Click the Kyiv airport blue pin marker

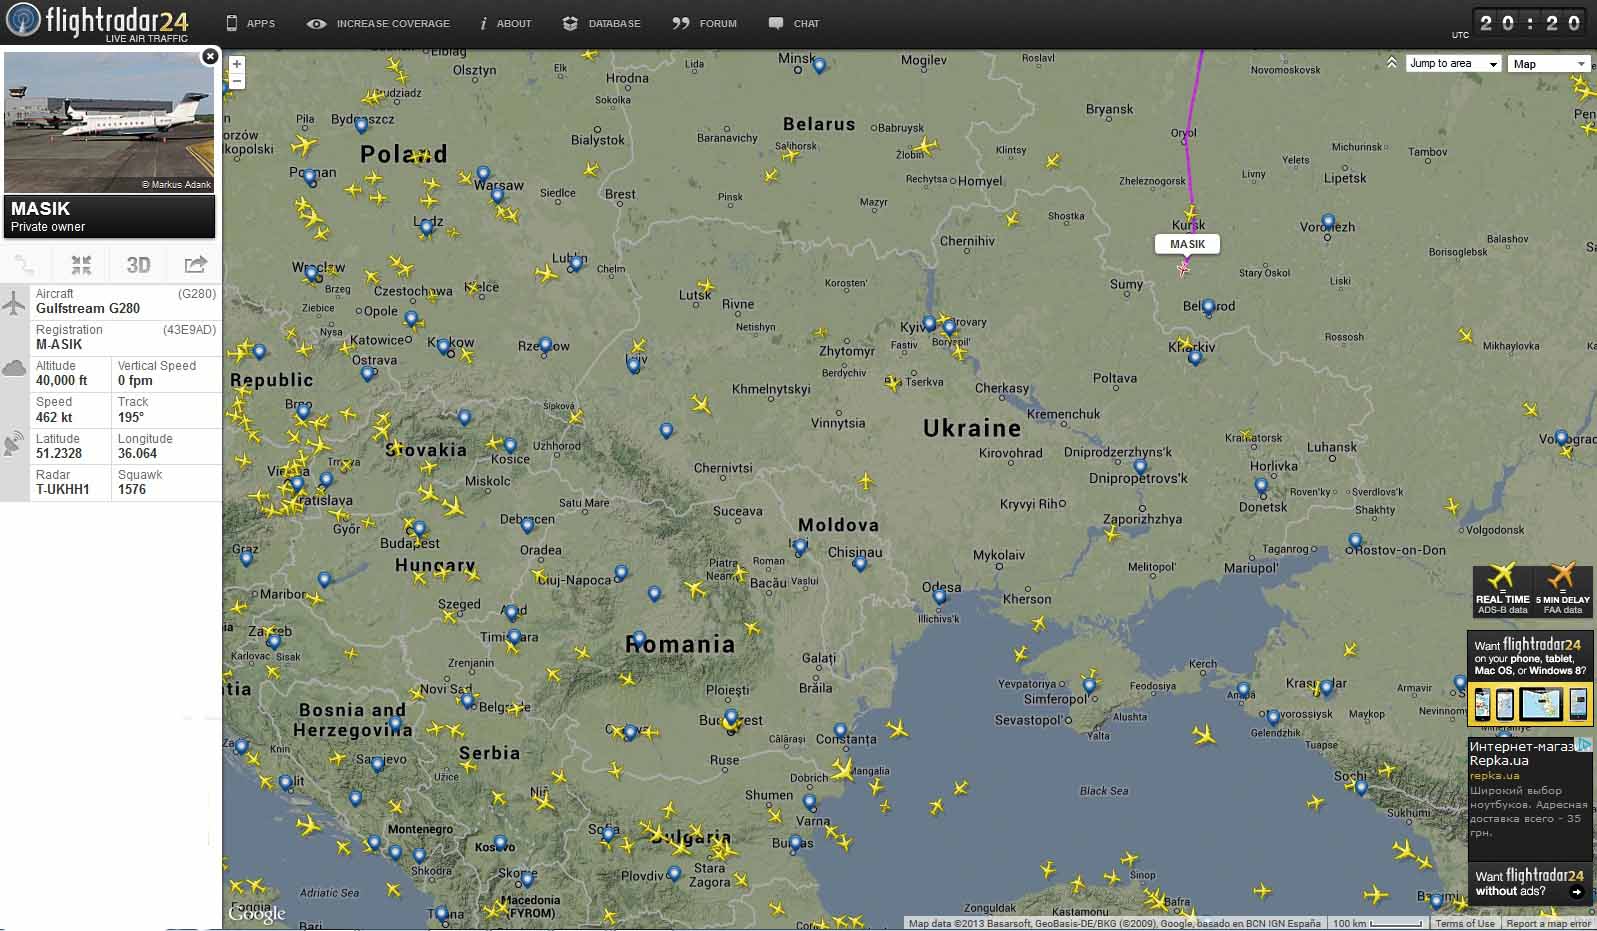point(930,323)
